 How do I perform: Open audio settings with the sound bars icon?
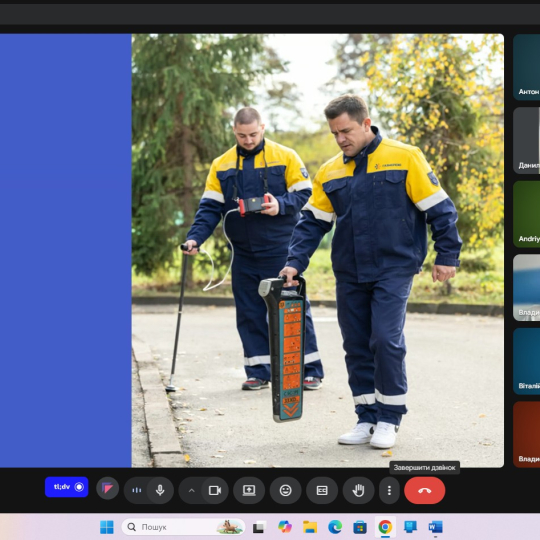(x=136, y=490)
